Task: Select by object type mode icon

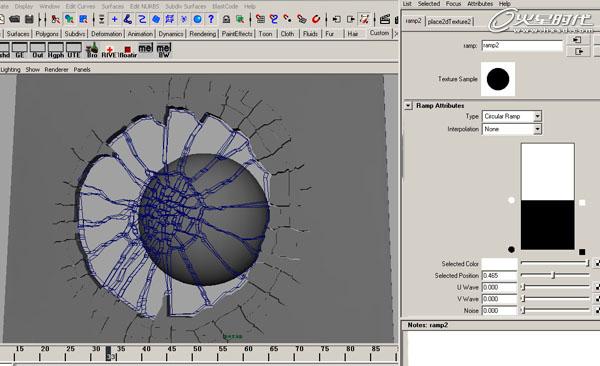Action: (x=69, y=19)
